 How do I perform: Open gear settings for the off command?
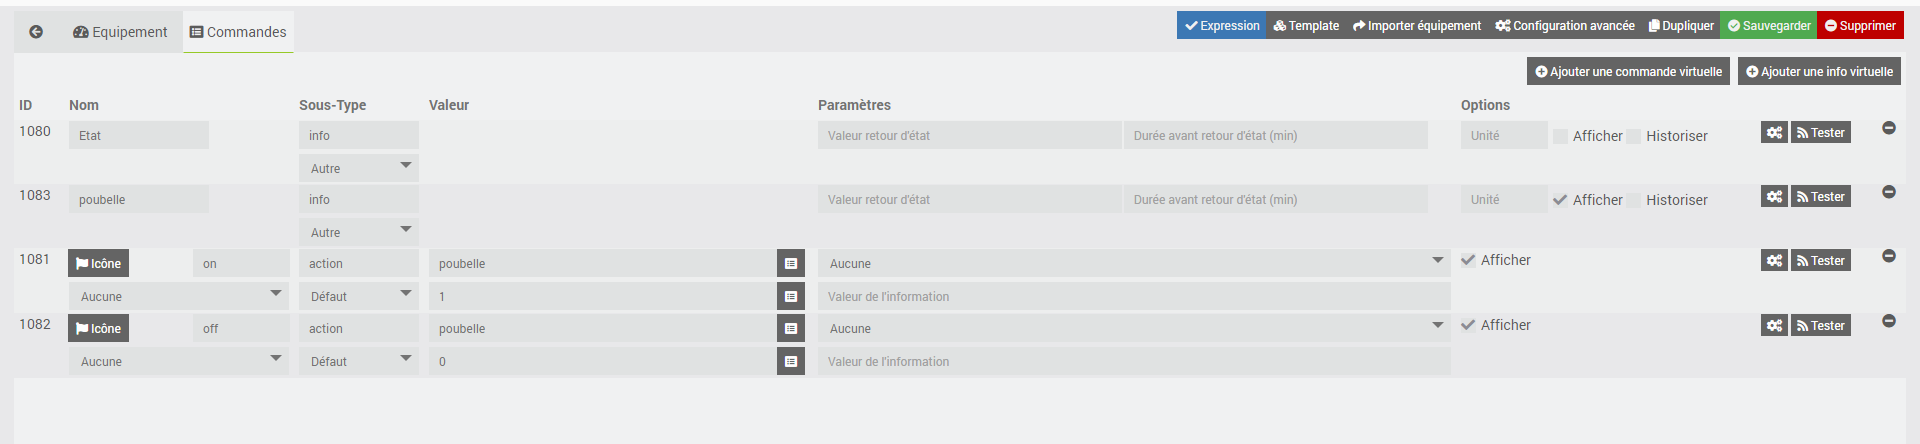tap(1774, 326)
